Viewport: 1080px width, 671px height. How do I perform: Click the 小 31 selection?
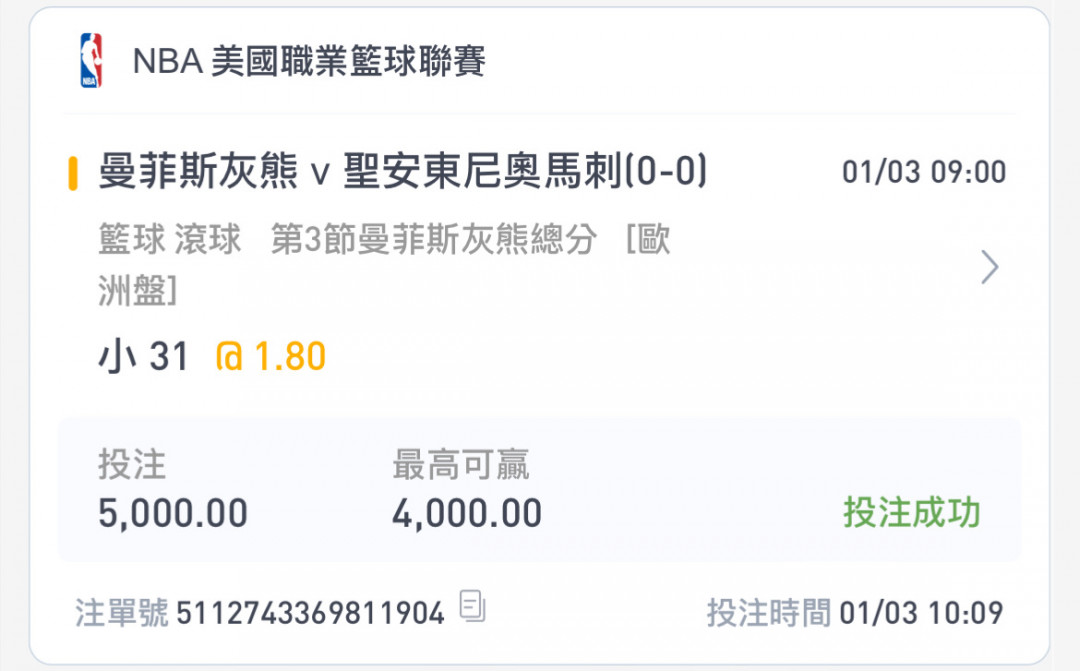click(143, 357)
